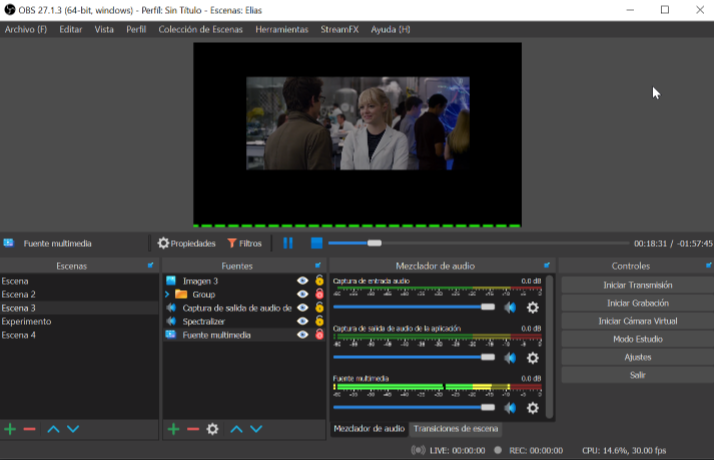Mute Captura de entrada audio speaker
Screen dimensions: 714x460
pos(510,307)
